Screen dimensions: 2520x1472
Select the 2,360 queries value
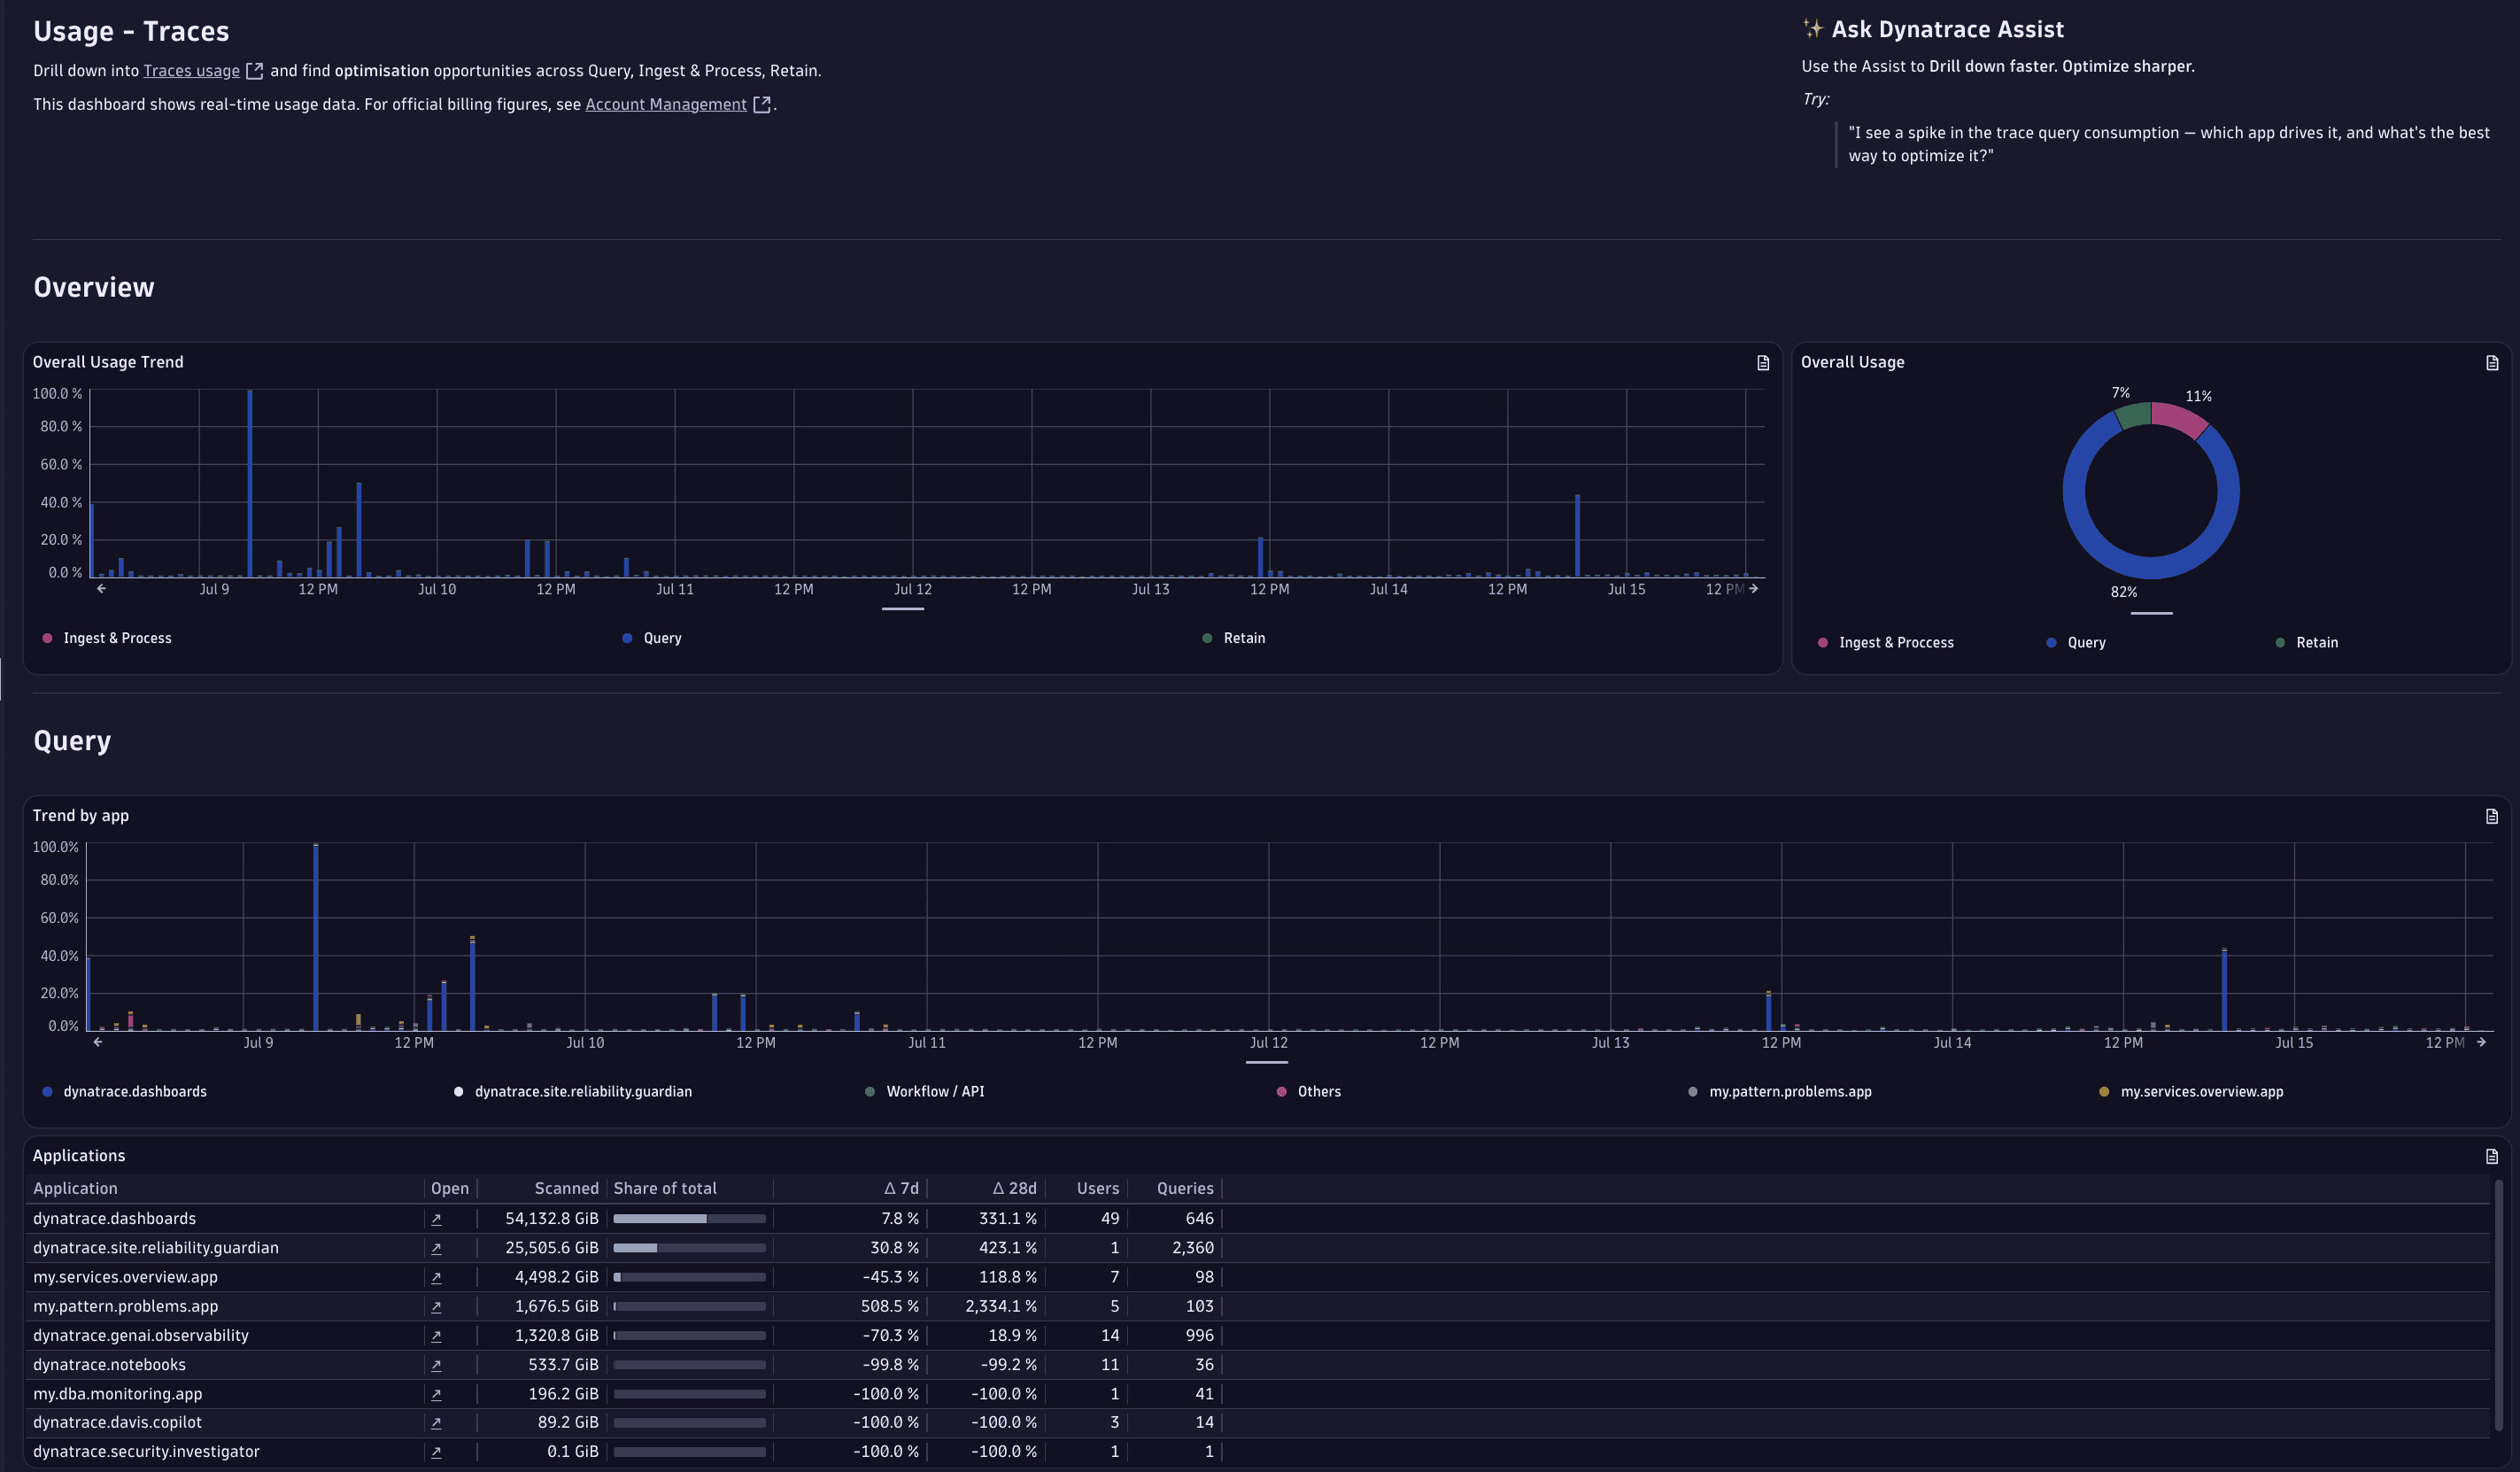click(1193, 1248)
